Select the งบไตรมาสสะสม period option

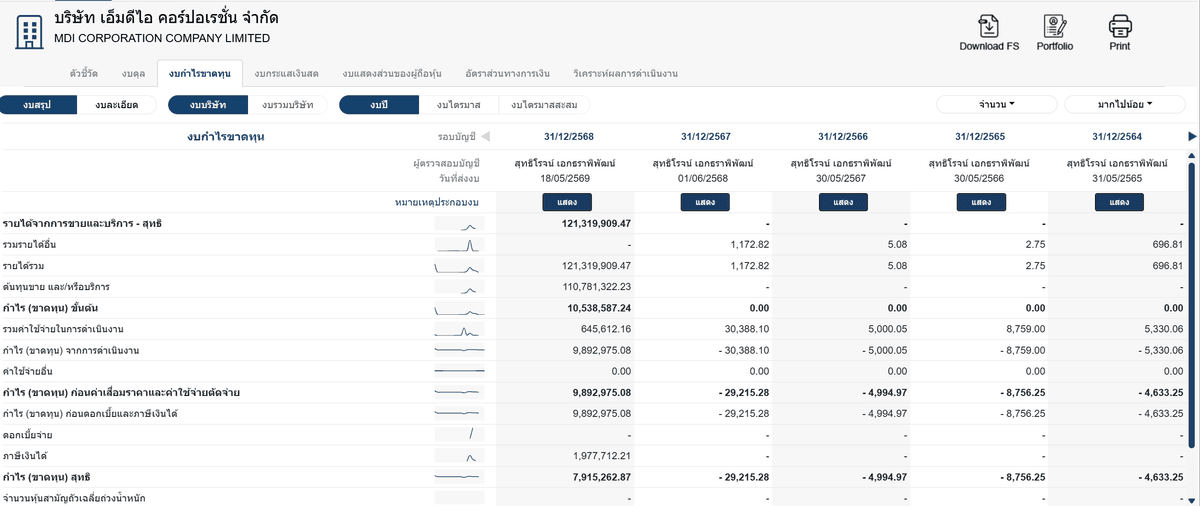tap(545, 105)
